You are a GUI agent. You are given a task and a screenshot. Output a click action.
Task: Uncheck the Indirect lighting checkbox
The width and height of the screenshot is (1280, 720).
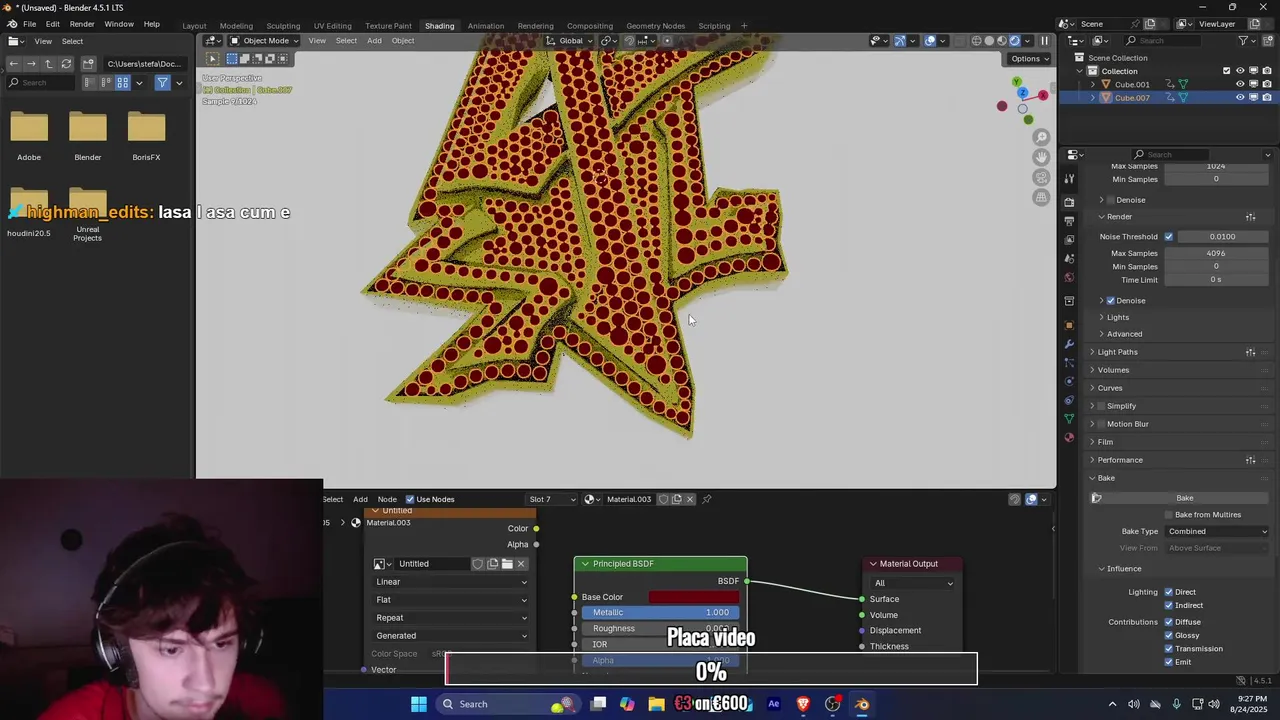click(1168, 605)
